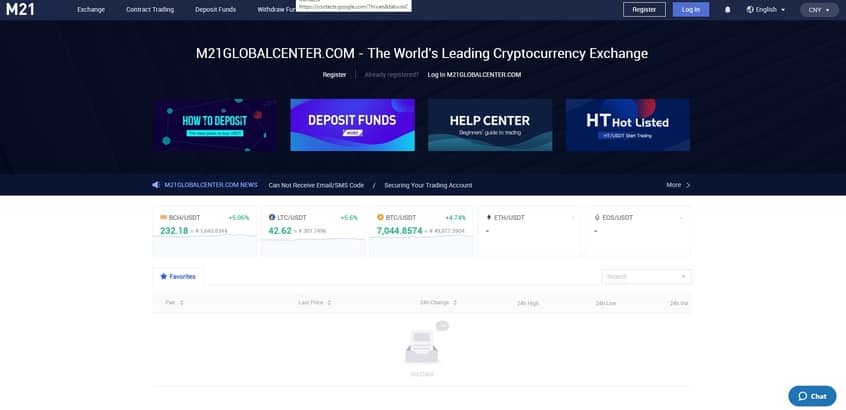This screenshot has height=410, width=846.
Task: Open the Exchange menu
Action: pos(91,10)
